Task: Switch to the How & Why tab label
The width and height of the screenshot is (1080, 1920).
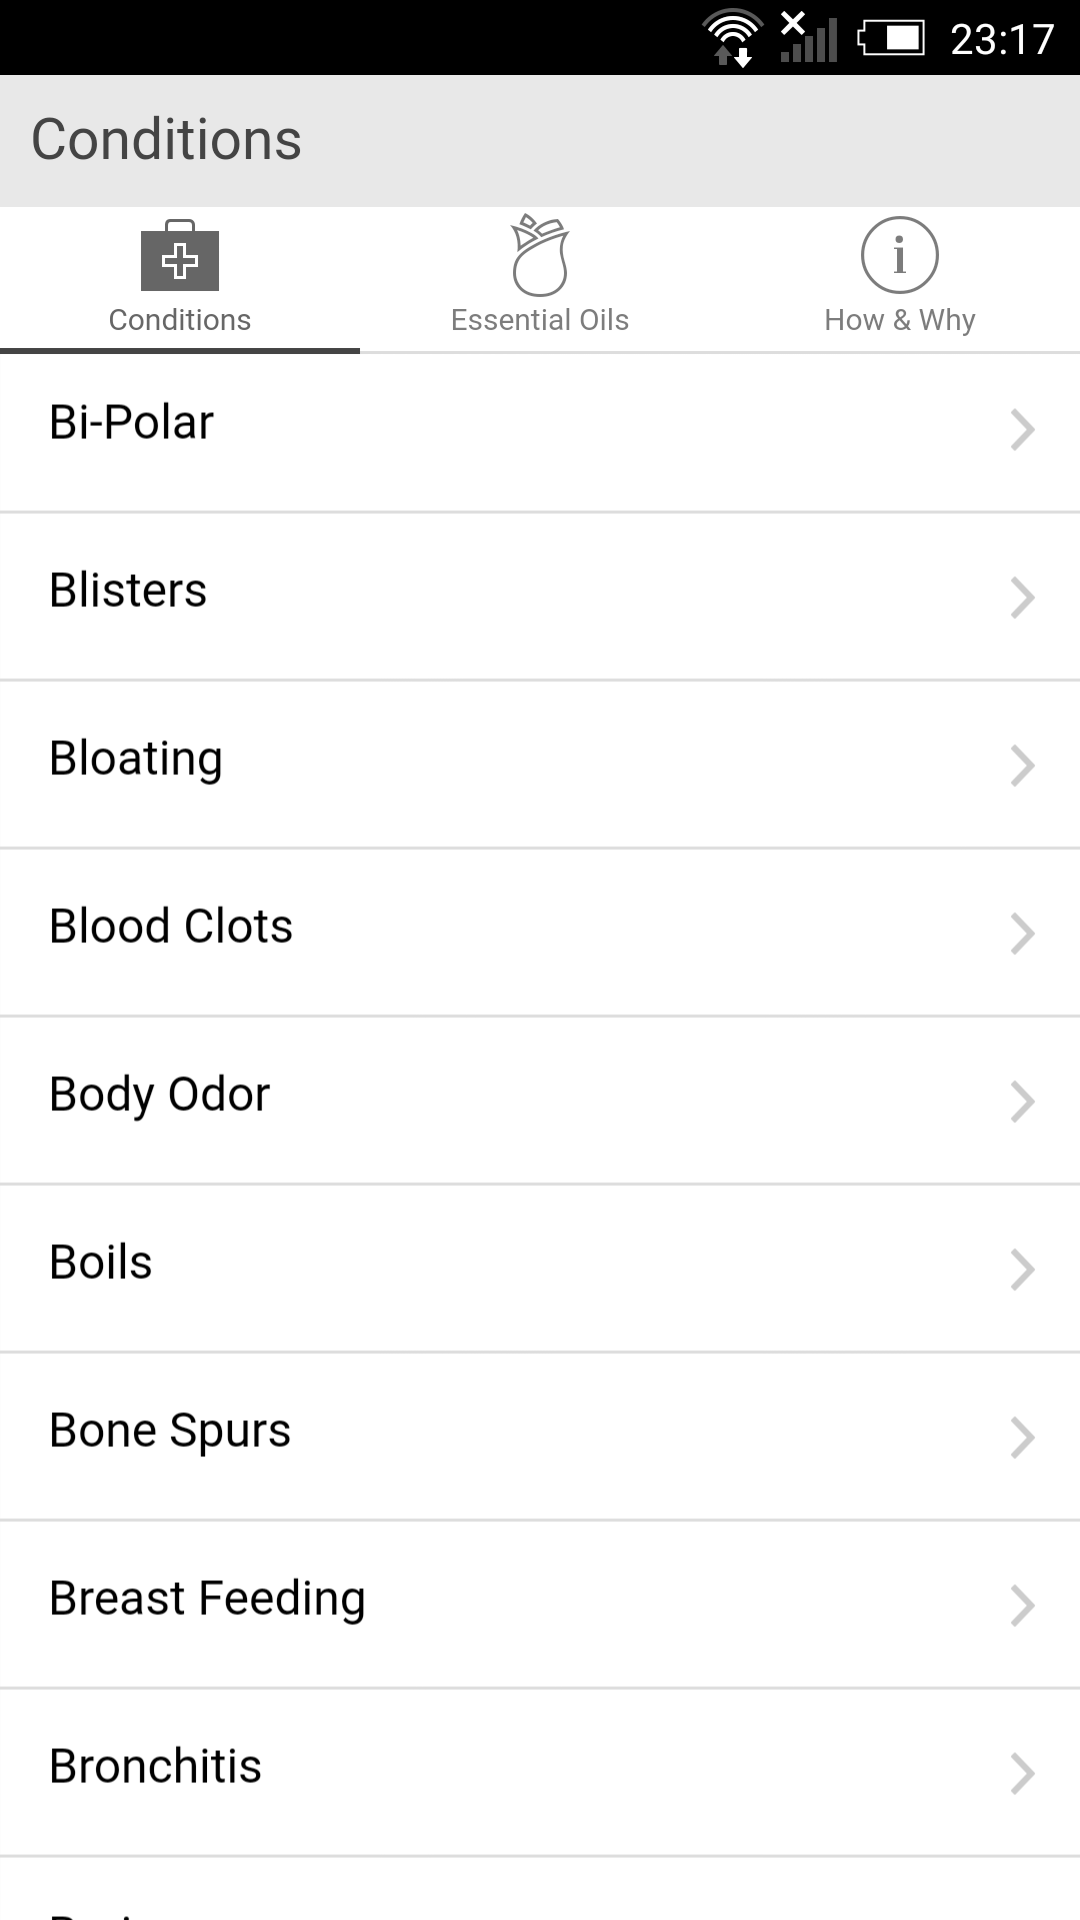Action: coord(900,320)
